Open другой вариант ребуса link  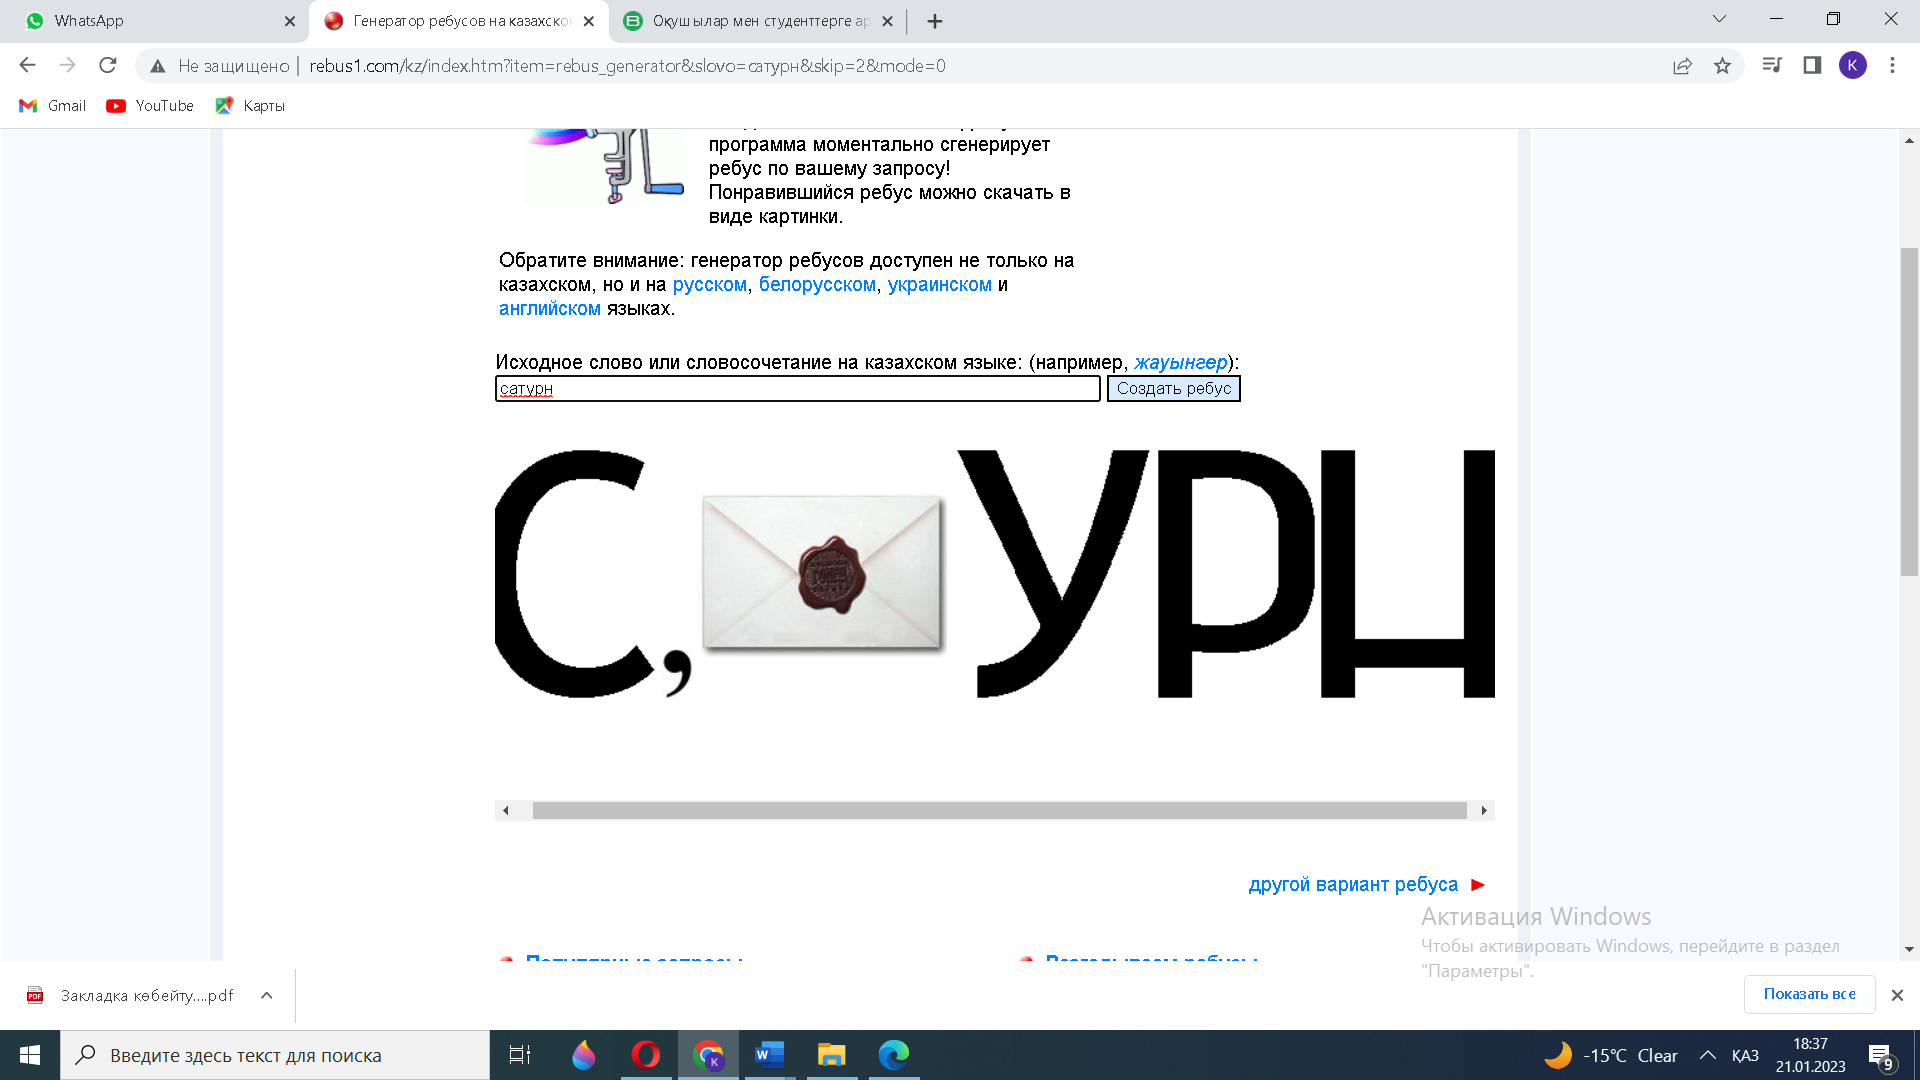tap(1353, 884)
